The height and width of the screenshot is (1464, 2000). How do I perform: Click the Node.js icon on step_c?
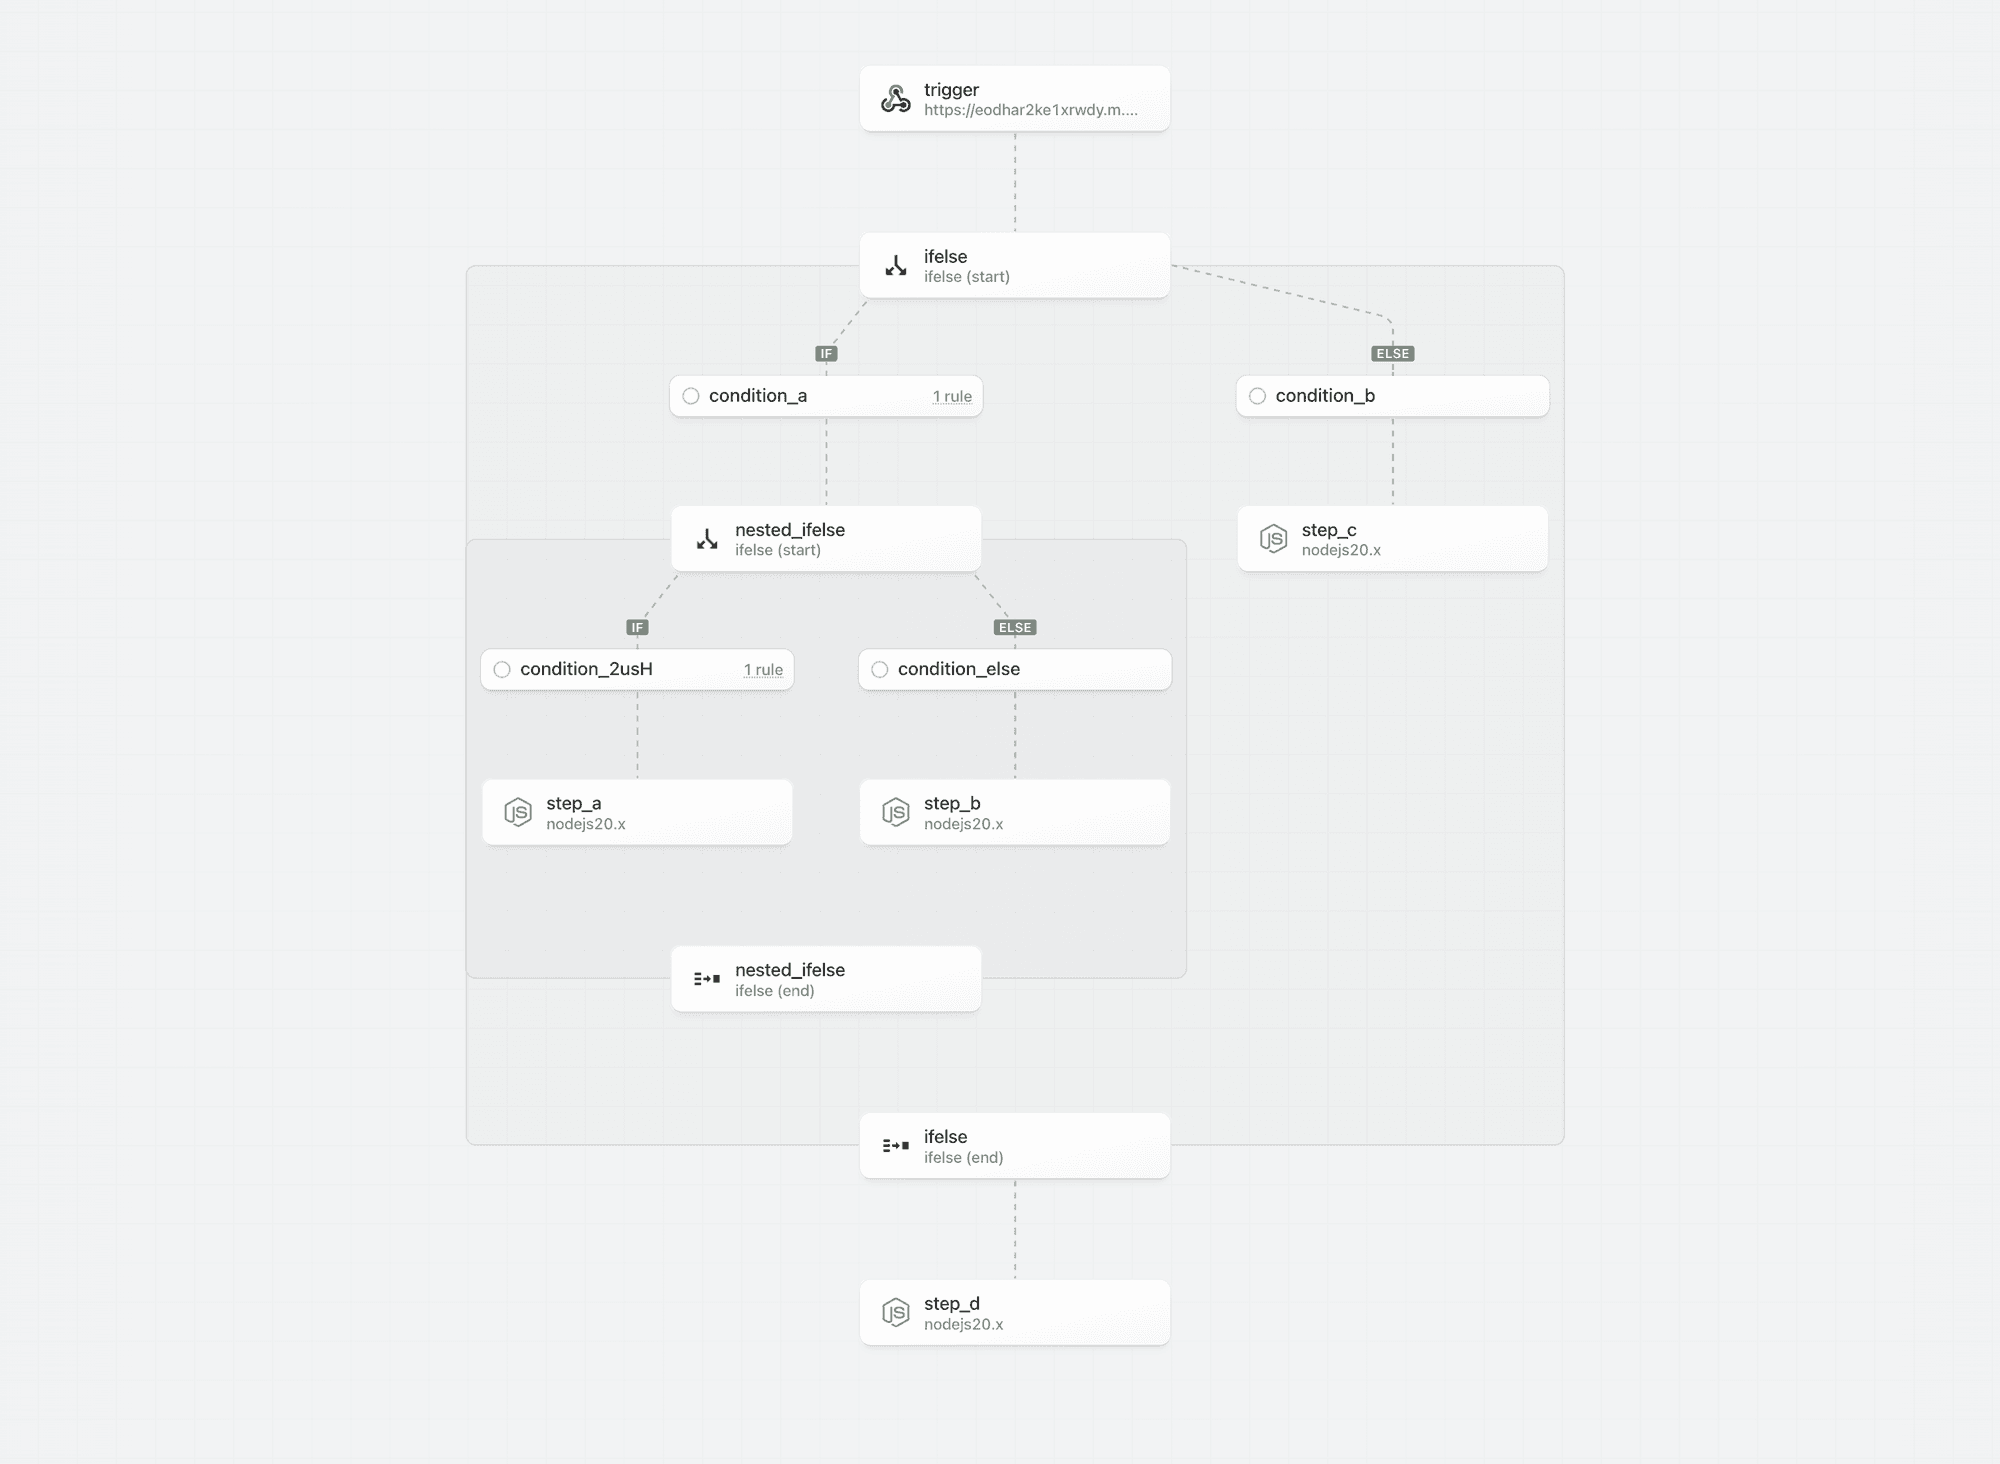(x=1273, y=539)
